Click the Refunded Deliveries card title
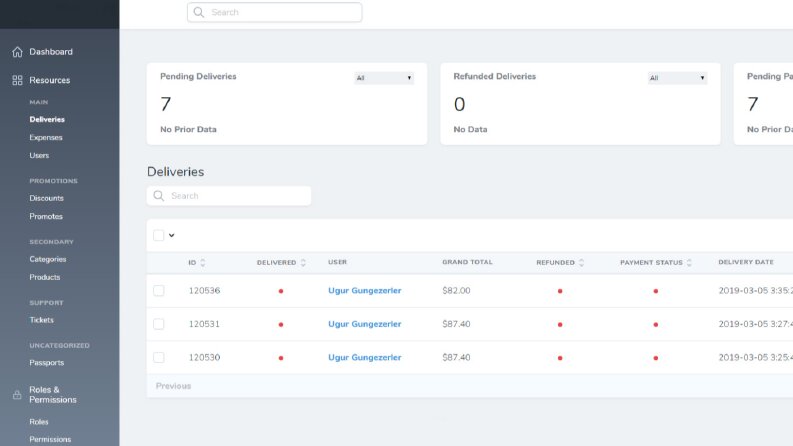This screenshot has width=793, height=446. [x=495, y=76]
